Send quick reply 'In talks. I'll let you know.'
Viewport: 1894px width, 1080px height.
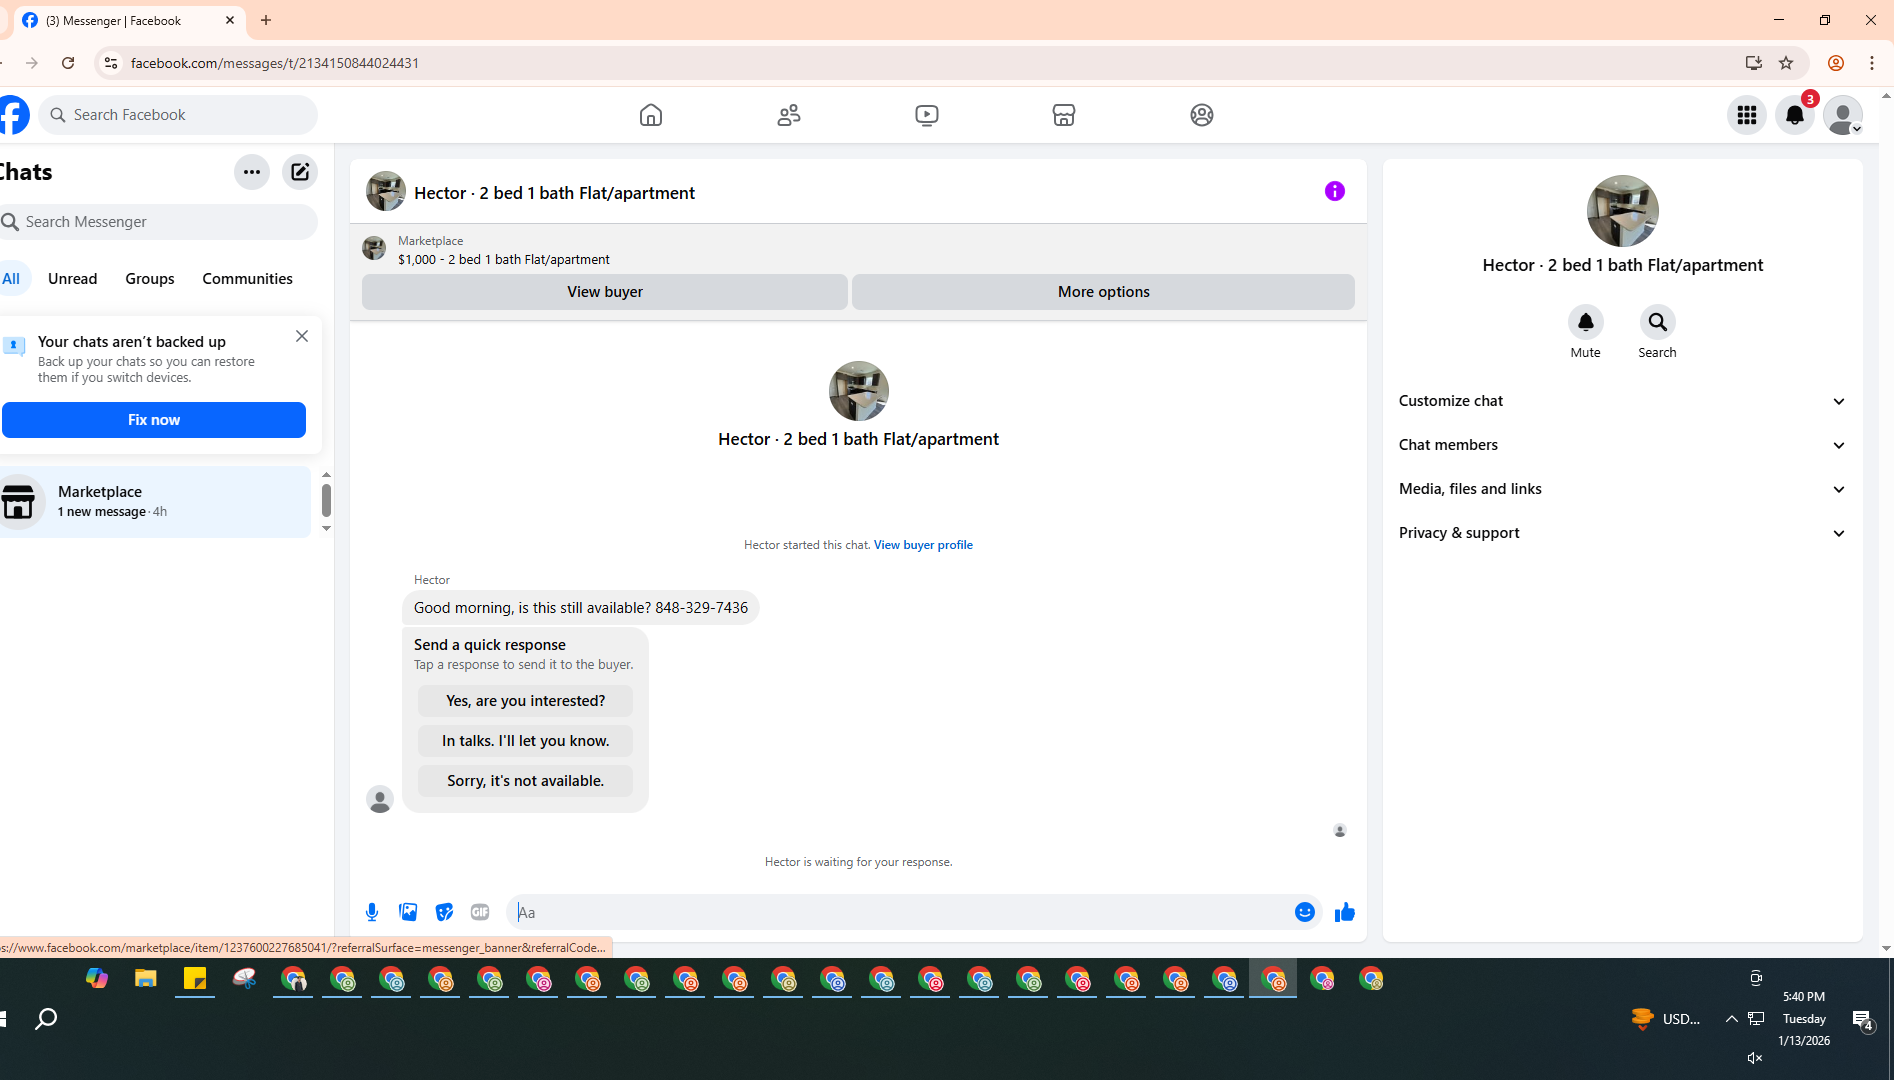[525, 741]
